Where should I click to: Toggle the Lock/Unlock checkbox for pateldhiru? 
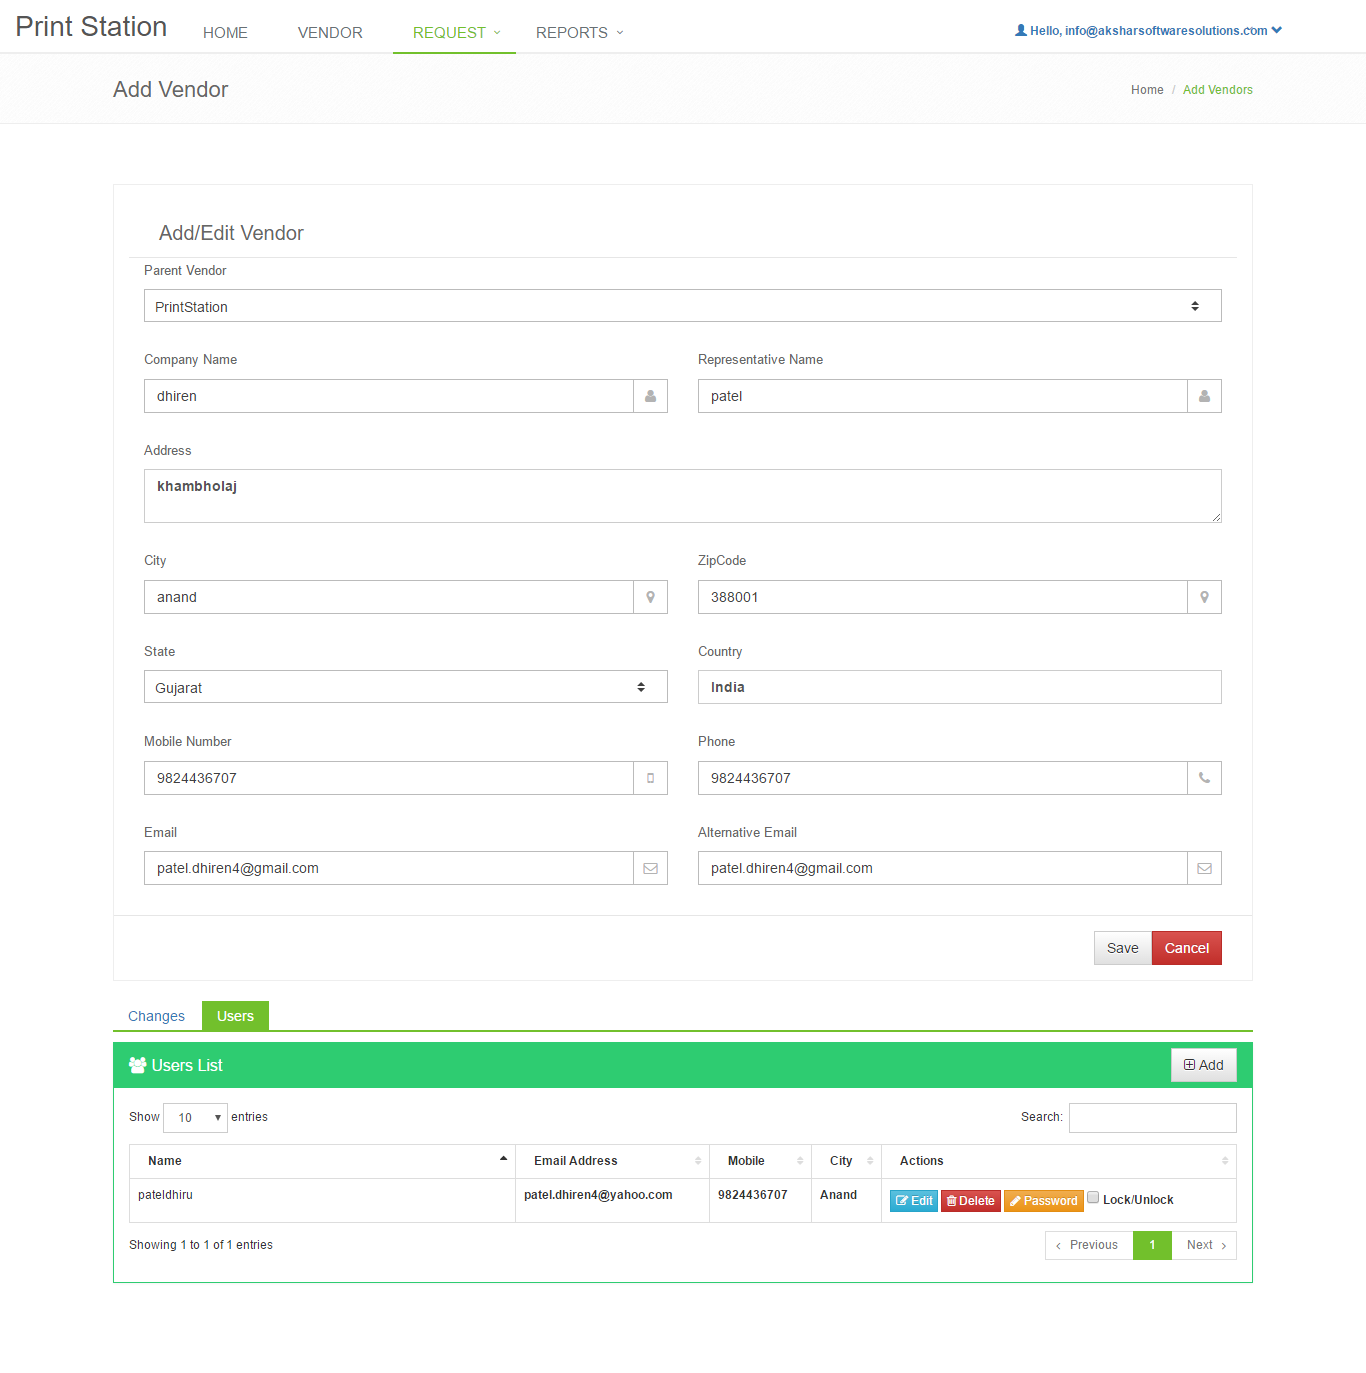(x=1093, y=1198)
